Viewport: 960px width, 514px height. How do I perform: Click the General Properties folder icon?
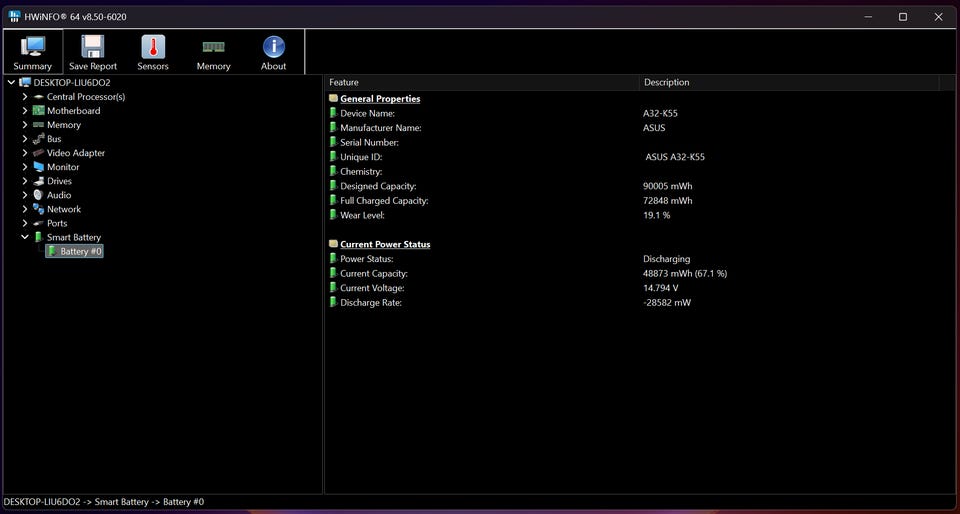point(333,98)
